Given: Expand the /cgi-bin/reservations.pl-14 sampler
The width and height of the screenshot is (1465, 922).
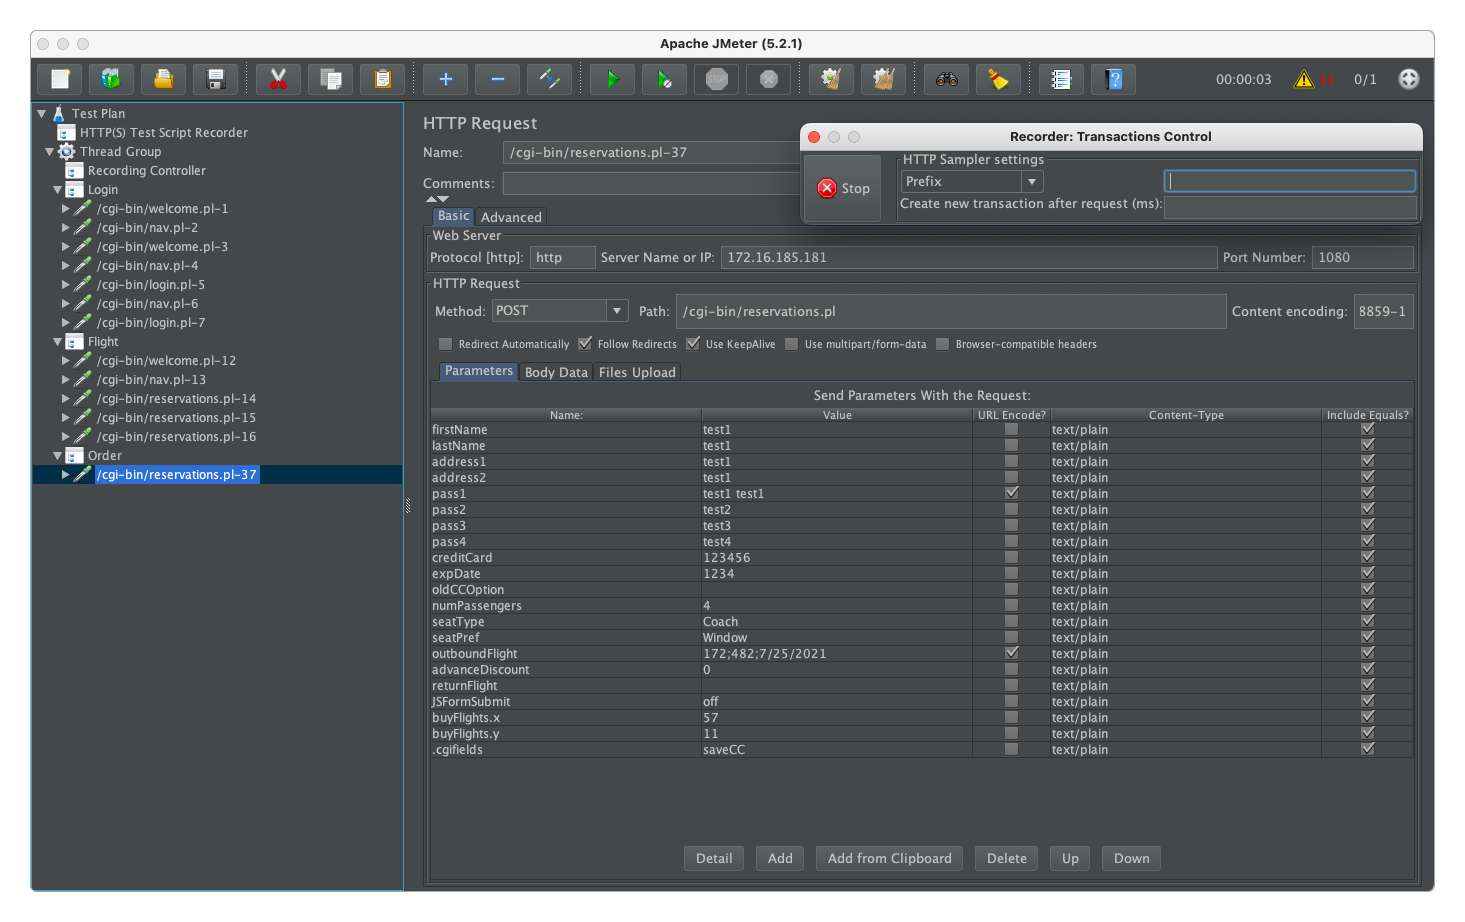Looking at the screenshot, I should pos(66,399).
